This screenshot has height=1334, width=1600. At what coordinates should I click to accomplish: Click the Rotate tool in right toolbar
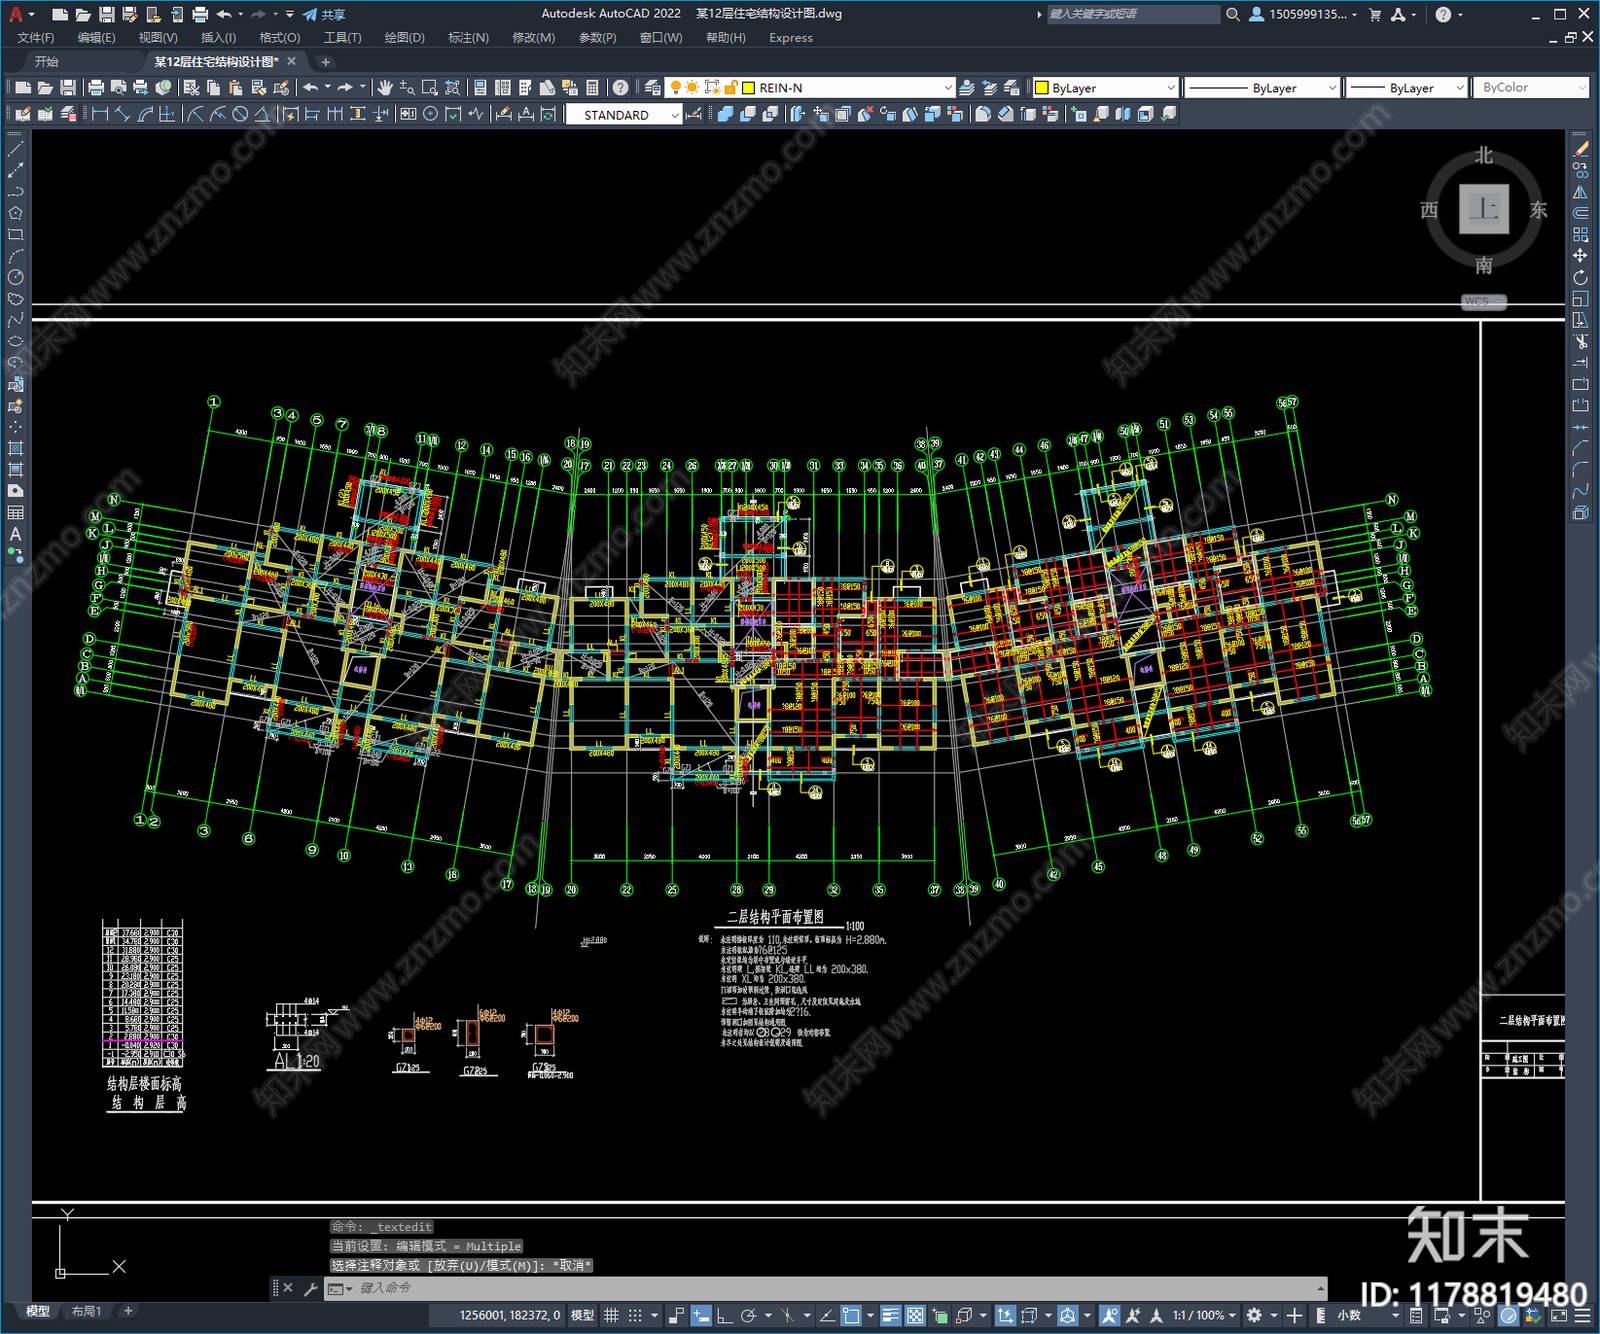click(1580, 278)
